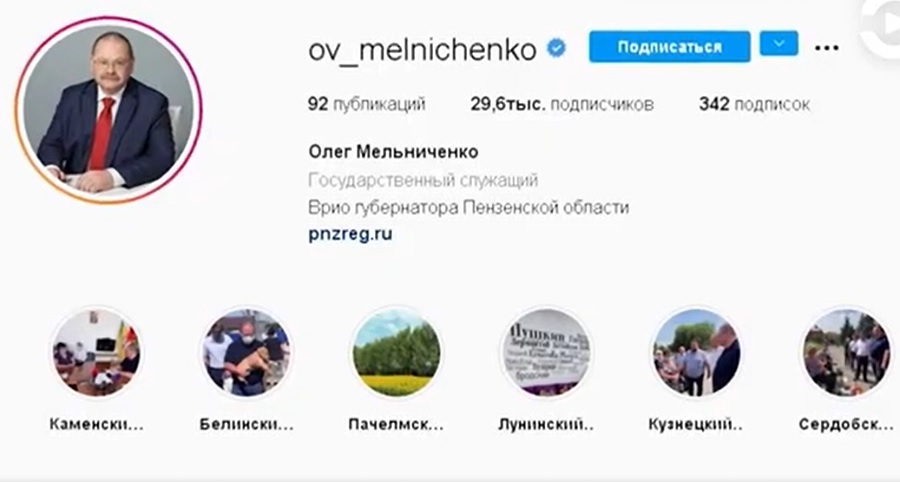This screenshot has width=900, height=482.
Task: Click the 92 публикаций posts count
Action: point(367,104)
